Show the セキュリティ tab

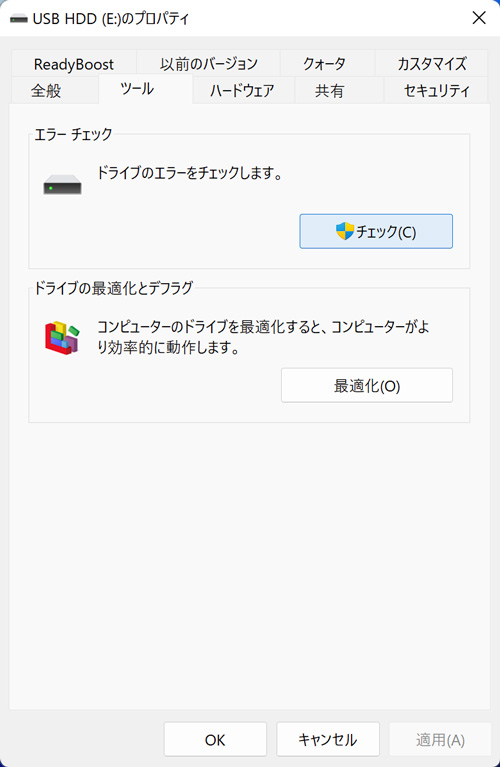click(x=436, y=90)
